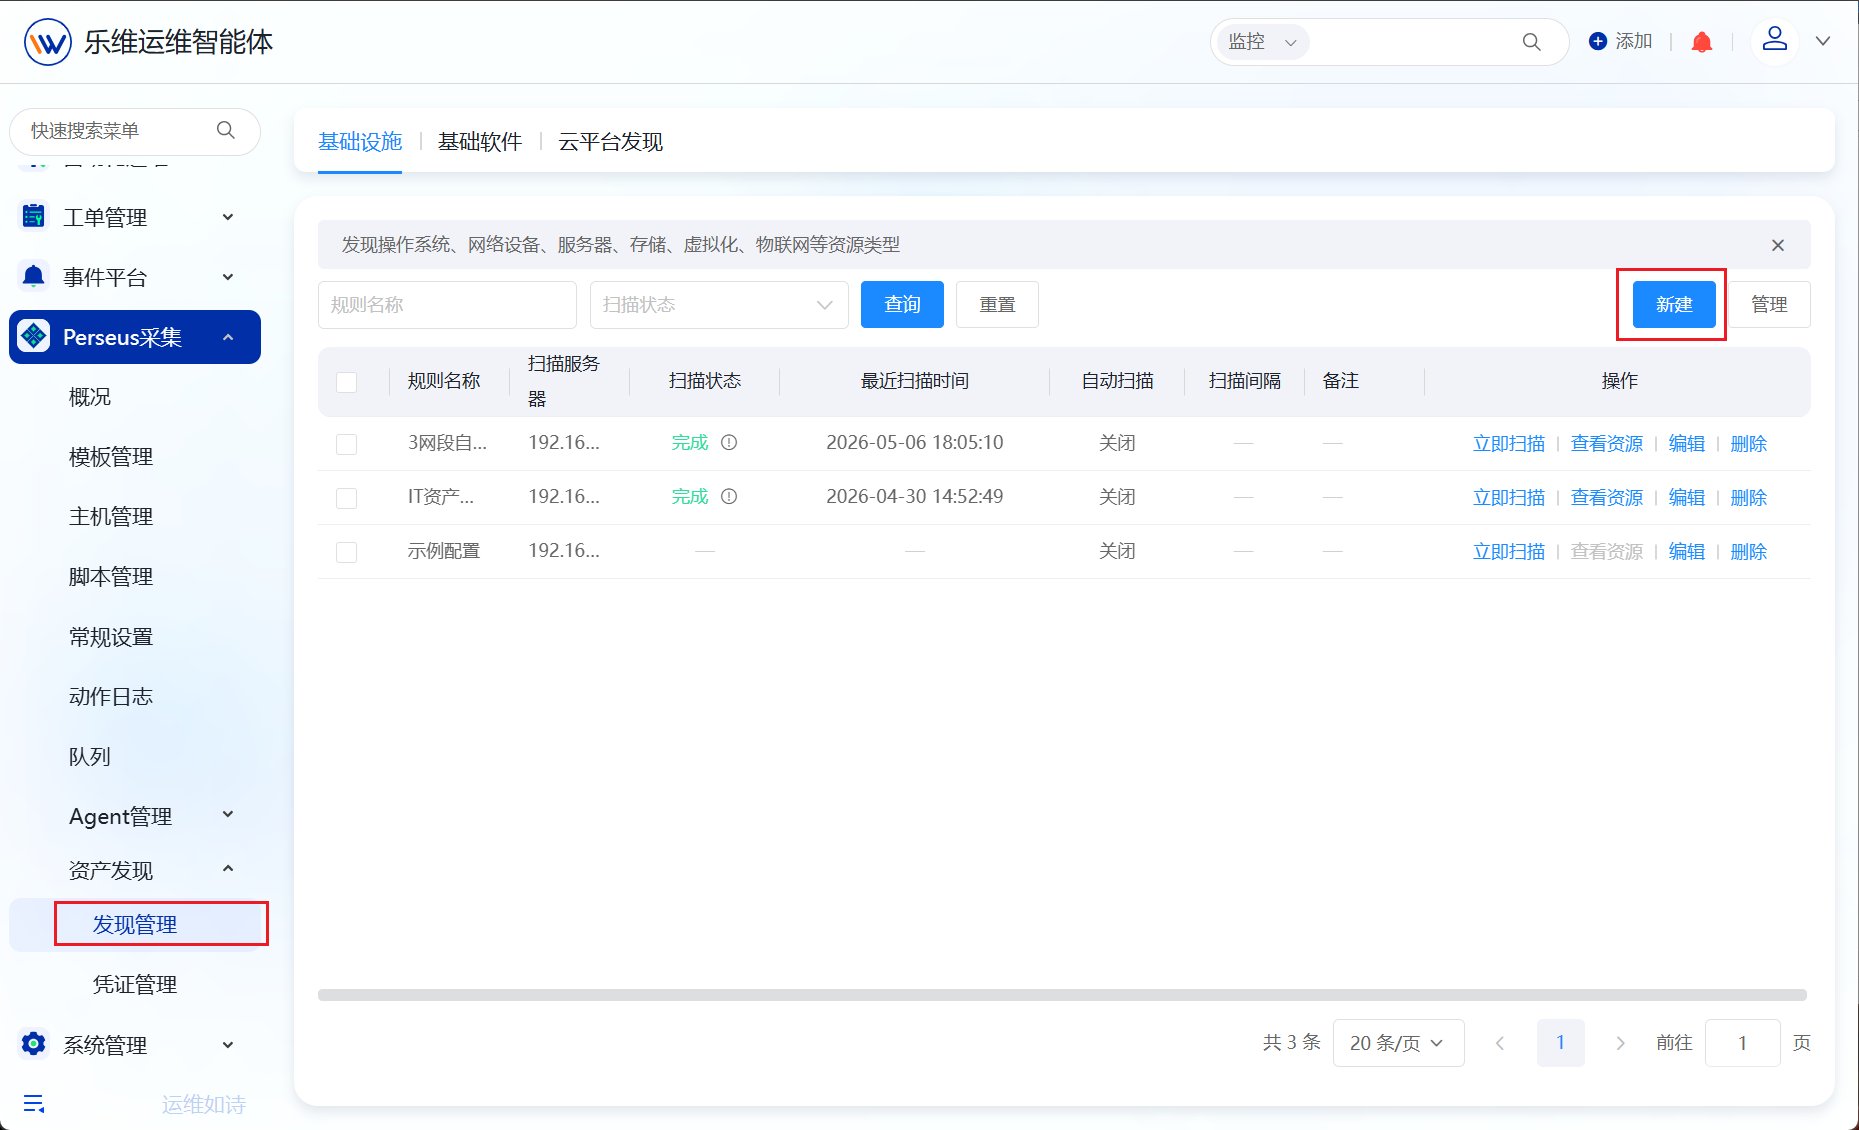1859x1130 pixels.
Task: Expand the 系统管理 menu
Action: (228, 1045)
